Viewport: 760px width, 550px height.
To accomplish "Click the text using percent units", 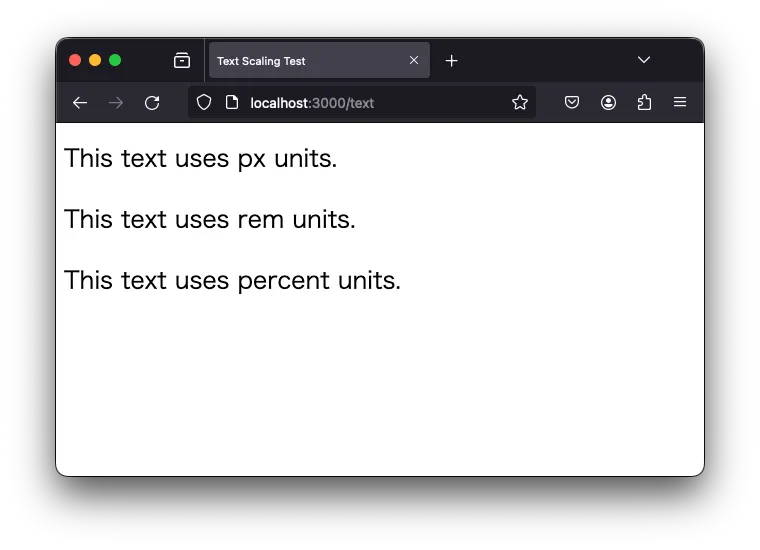I will point(233,281).
